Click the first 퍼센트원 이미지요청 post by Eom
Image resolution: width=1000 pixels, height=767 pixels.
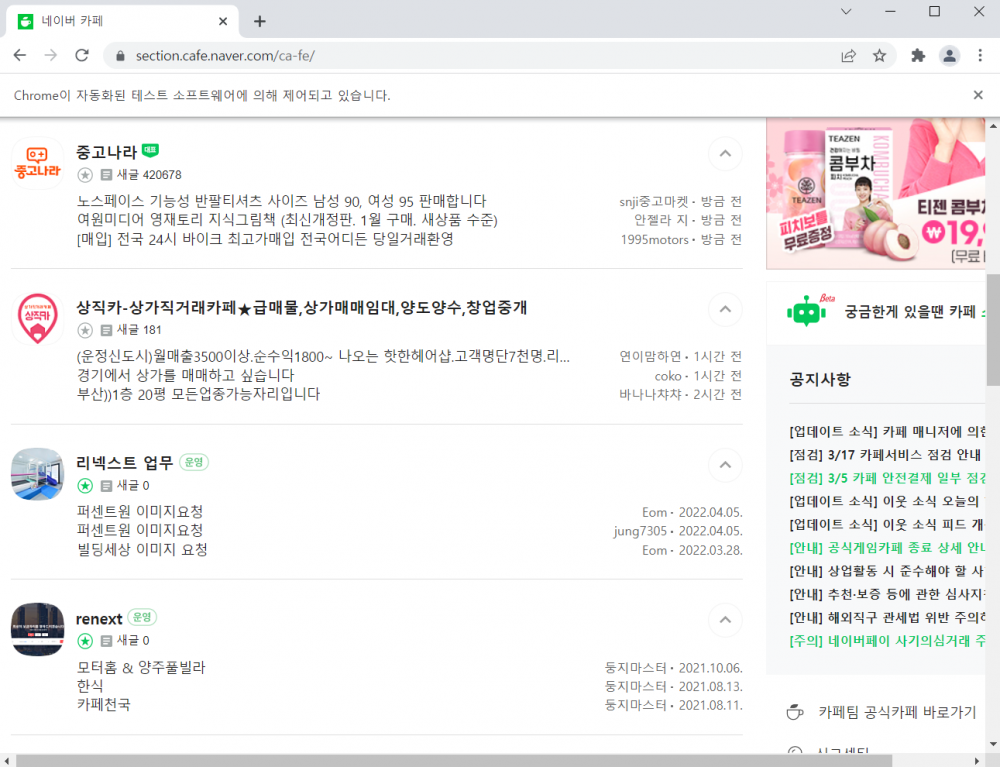click(x=140, y=512)
